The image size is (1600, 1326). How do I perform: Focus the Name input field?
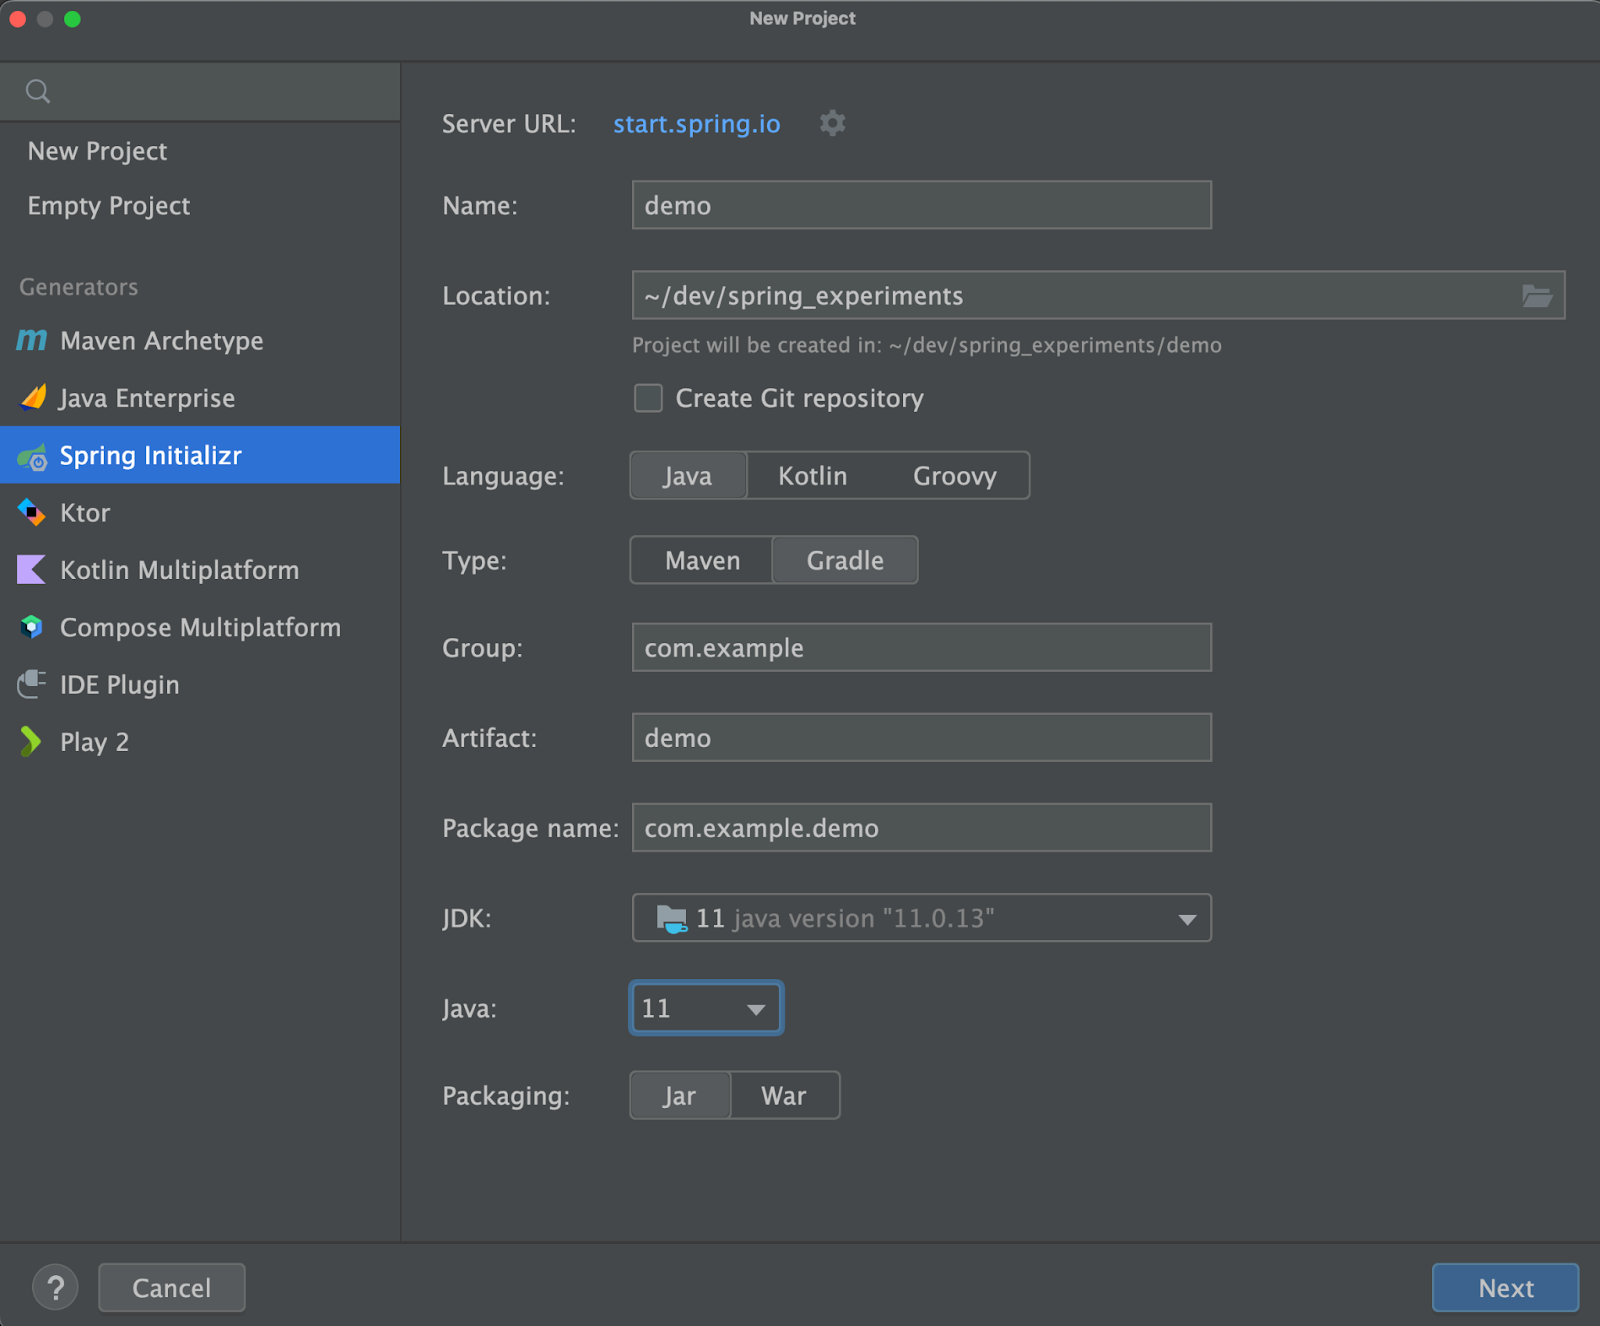[921, 205]
